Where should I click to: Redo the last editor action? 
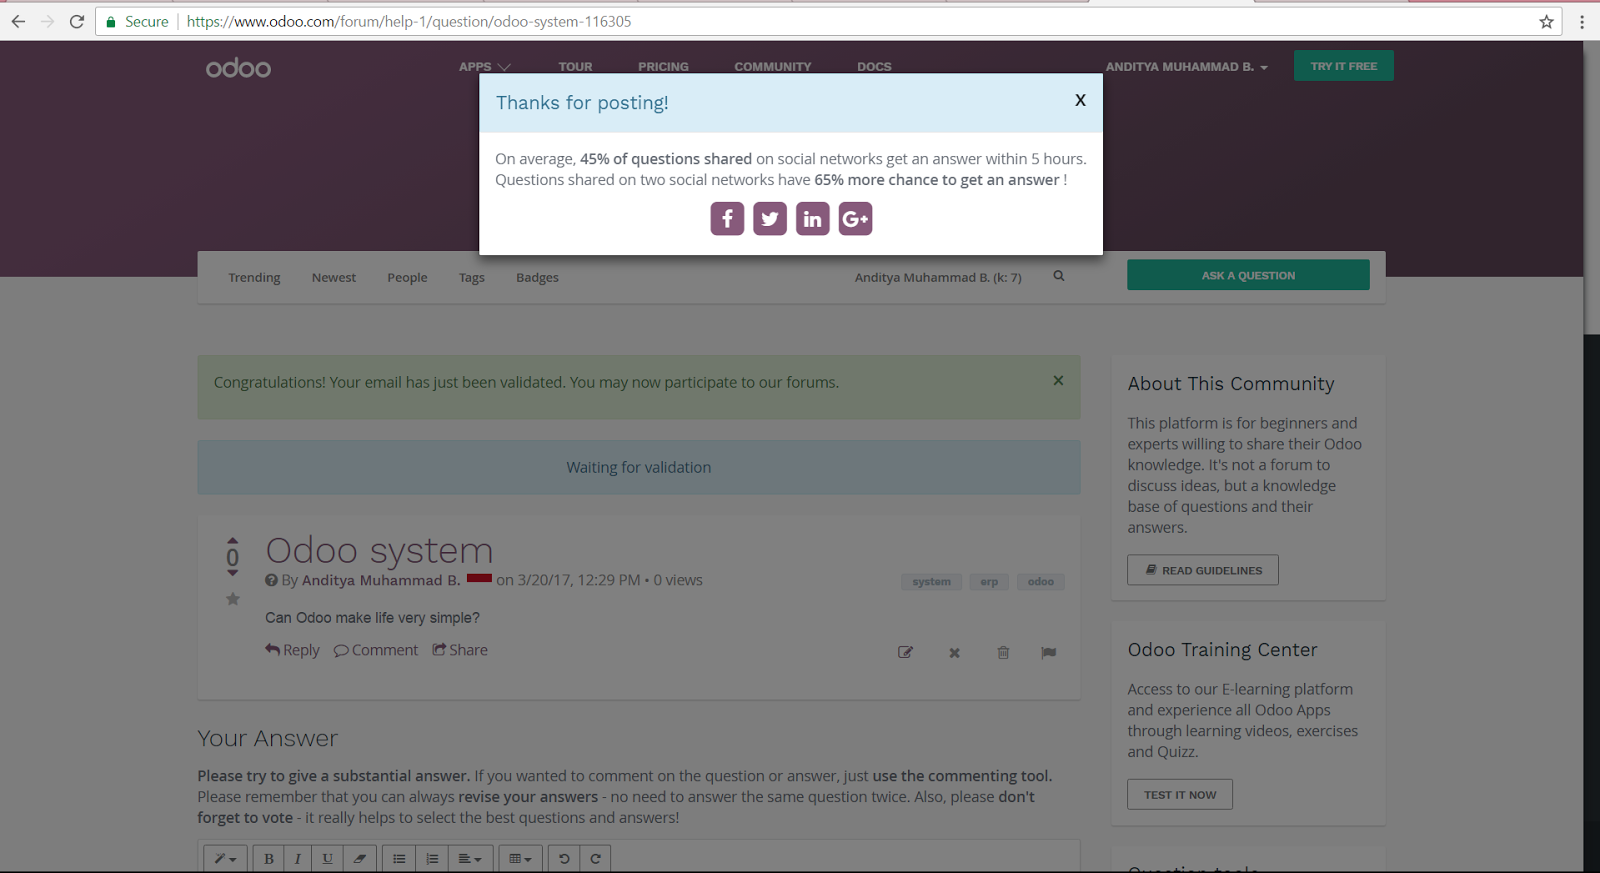[595, 859]
